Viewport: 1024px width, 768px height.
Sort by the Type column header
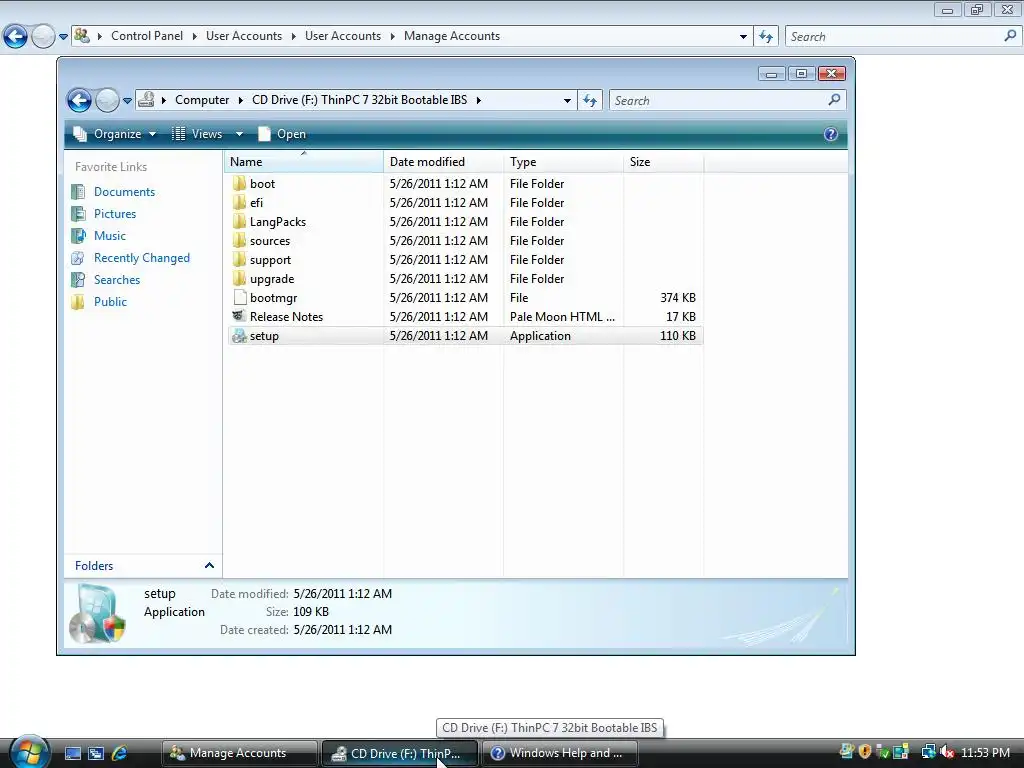pyautogui.click(x=564, y=161)
